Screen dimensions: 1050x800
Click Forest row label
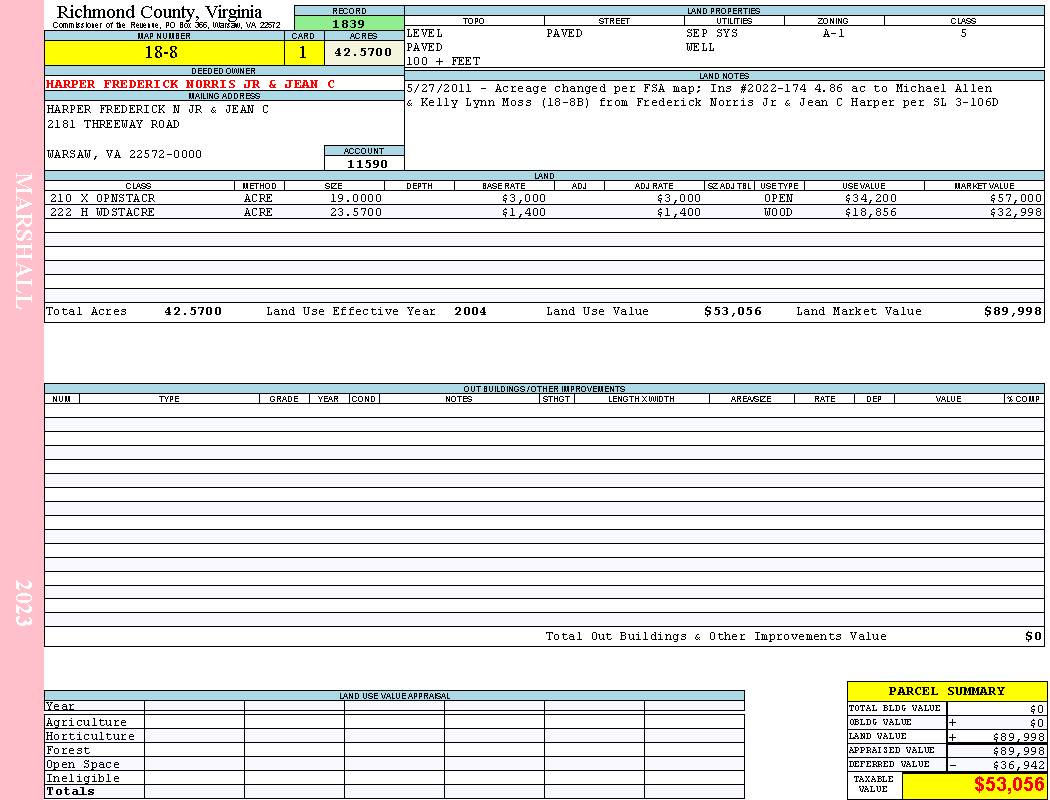(x=68, y=750)
